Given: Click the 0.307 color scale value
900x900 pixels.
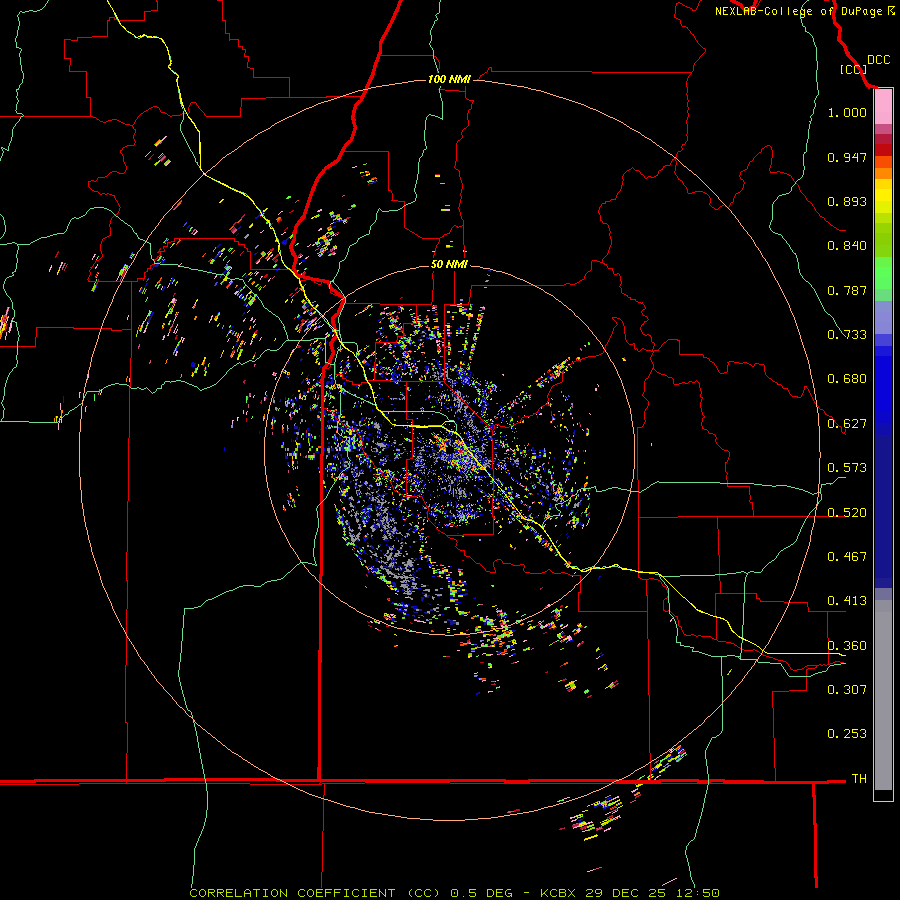Looking at the screenshot, I should (x=847, y=690).
